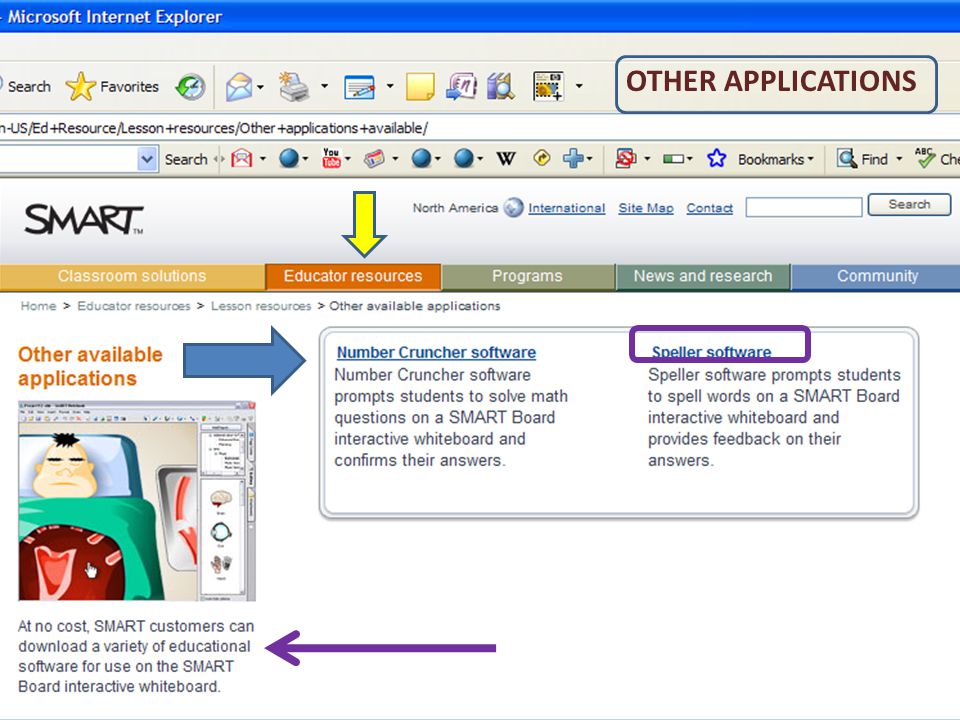Open the History clock icon
Viewport: 960px width, 720px height.
(x=190, y=86)
